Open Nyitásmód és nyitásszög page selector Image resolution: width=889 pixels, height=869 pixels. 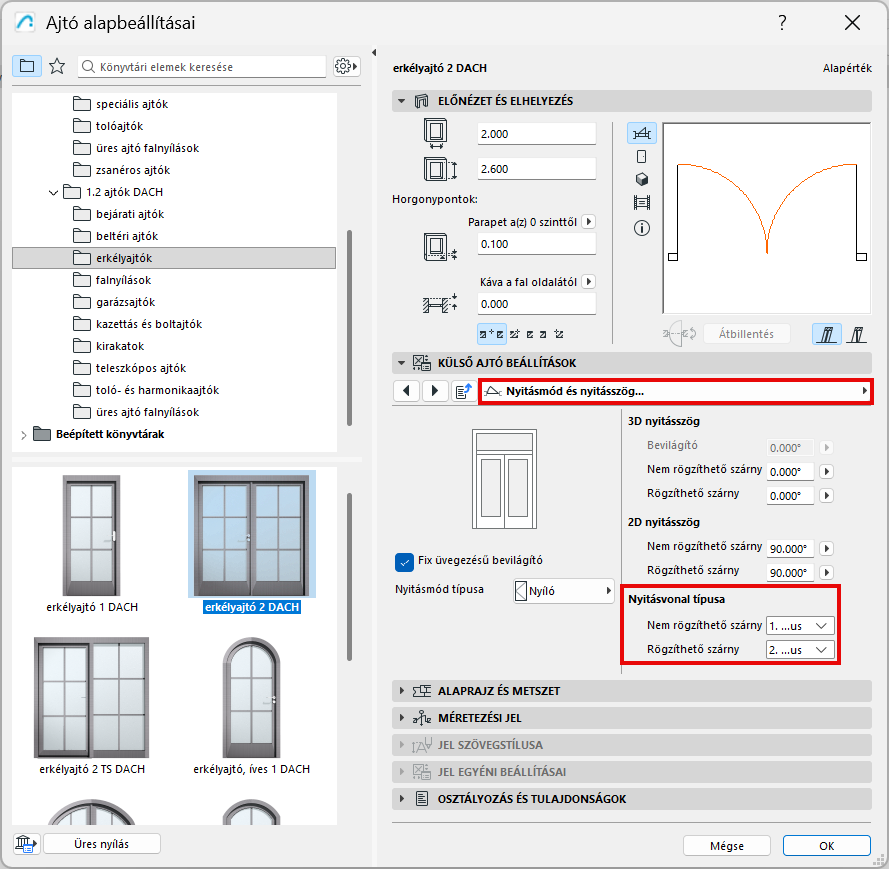(x=675, y=391)
